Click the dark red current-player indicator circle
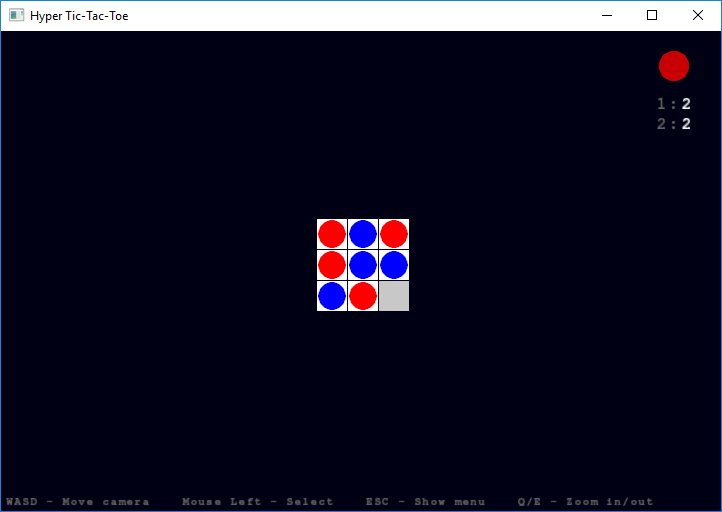The height and width of the screenshot is (512, 722). click(x=674, y=66)
